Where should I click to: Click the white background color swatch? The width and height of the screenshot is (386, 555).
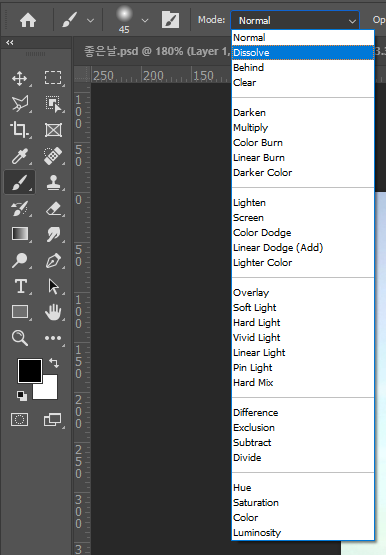50,391
